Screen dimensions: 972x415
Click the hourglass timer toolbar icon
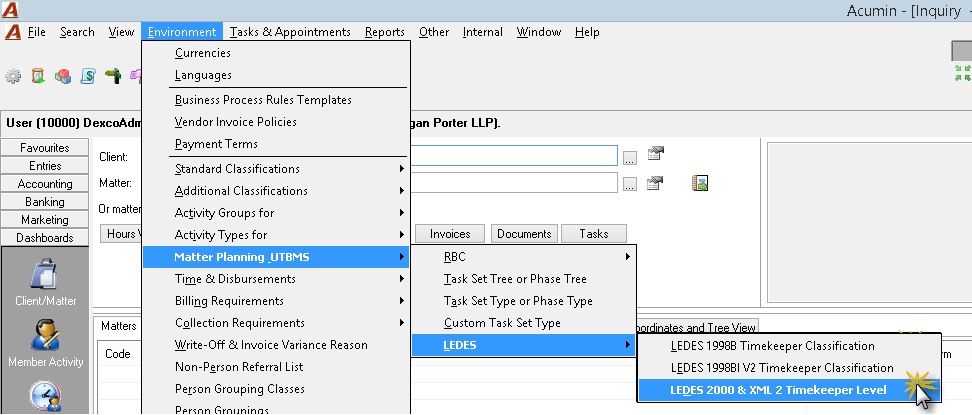point(38,76)
